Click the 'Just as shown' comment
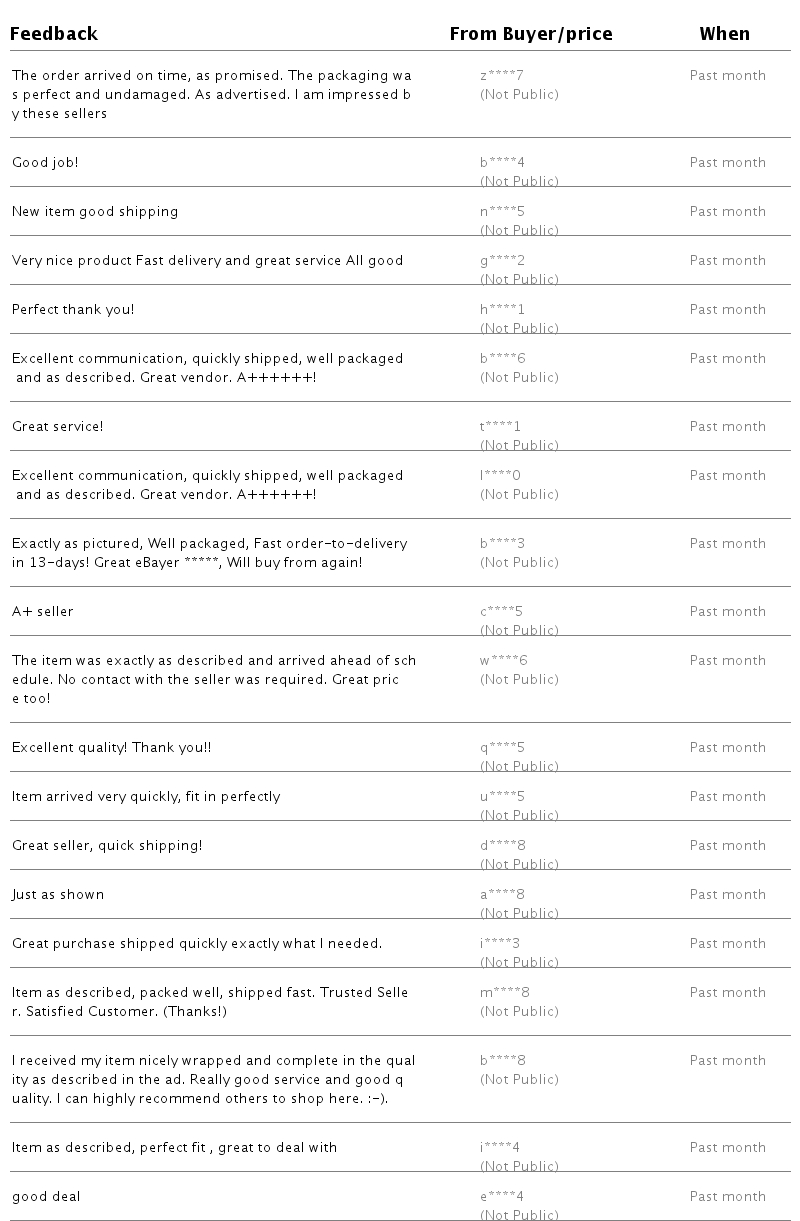The image size is (800, 1221). tap(58, 894)
